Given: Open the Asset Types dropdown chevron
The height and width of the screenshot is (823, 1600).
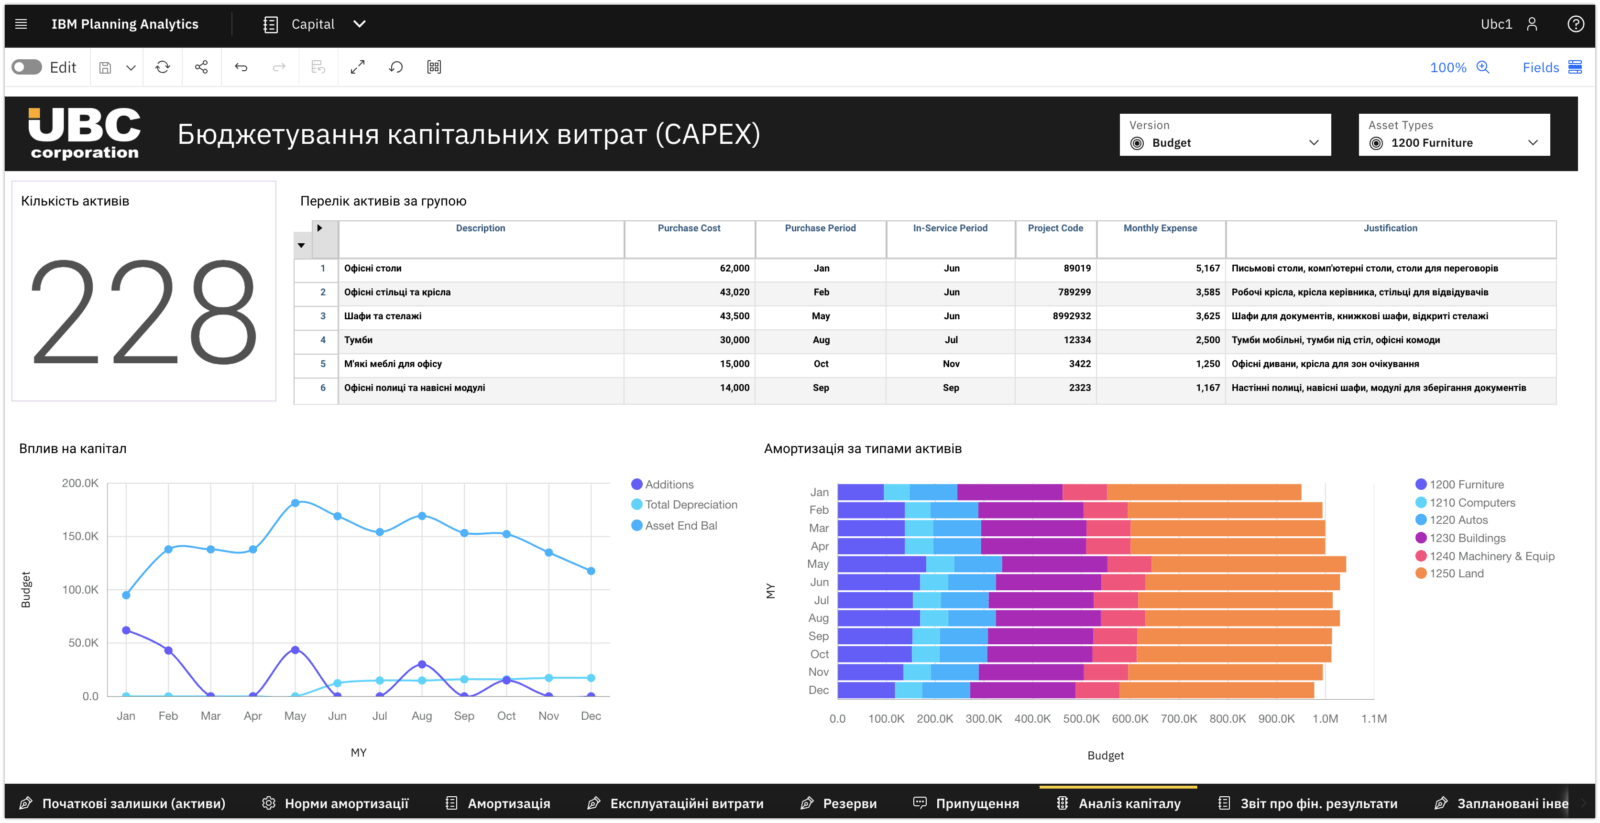Looking at the screenshot, I should point(1533,143).
